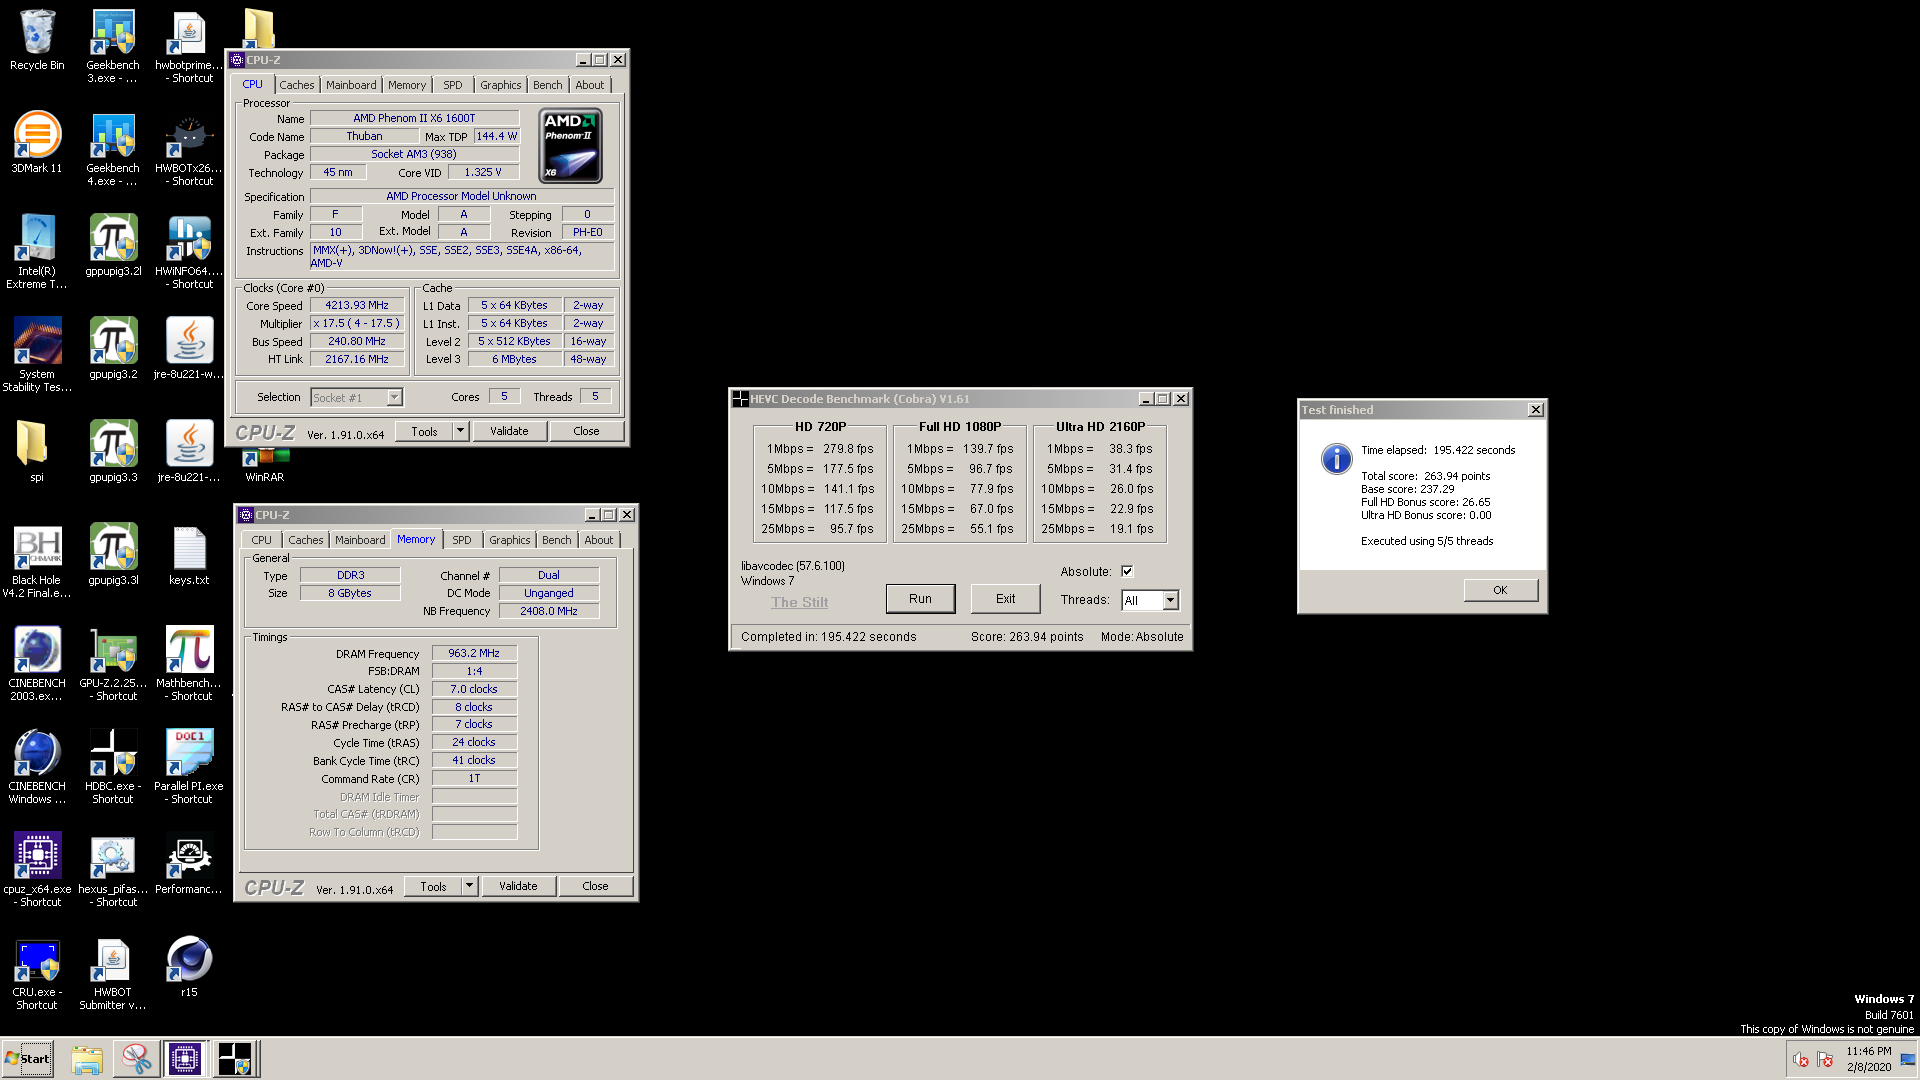
Task: Click the Start button
Action: tap(27, 1058)
